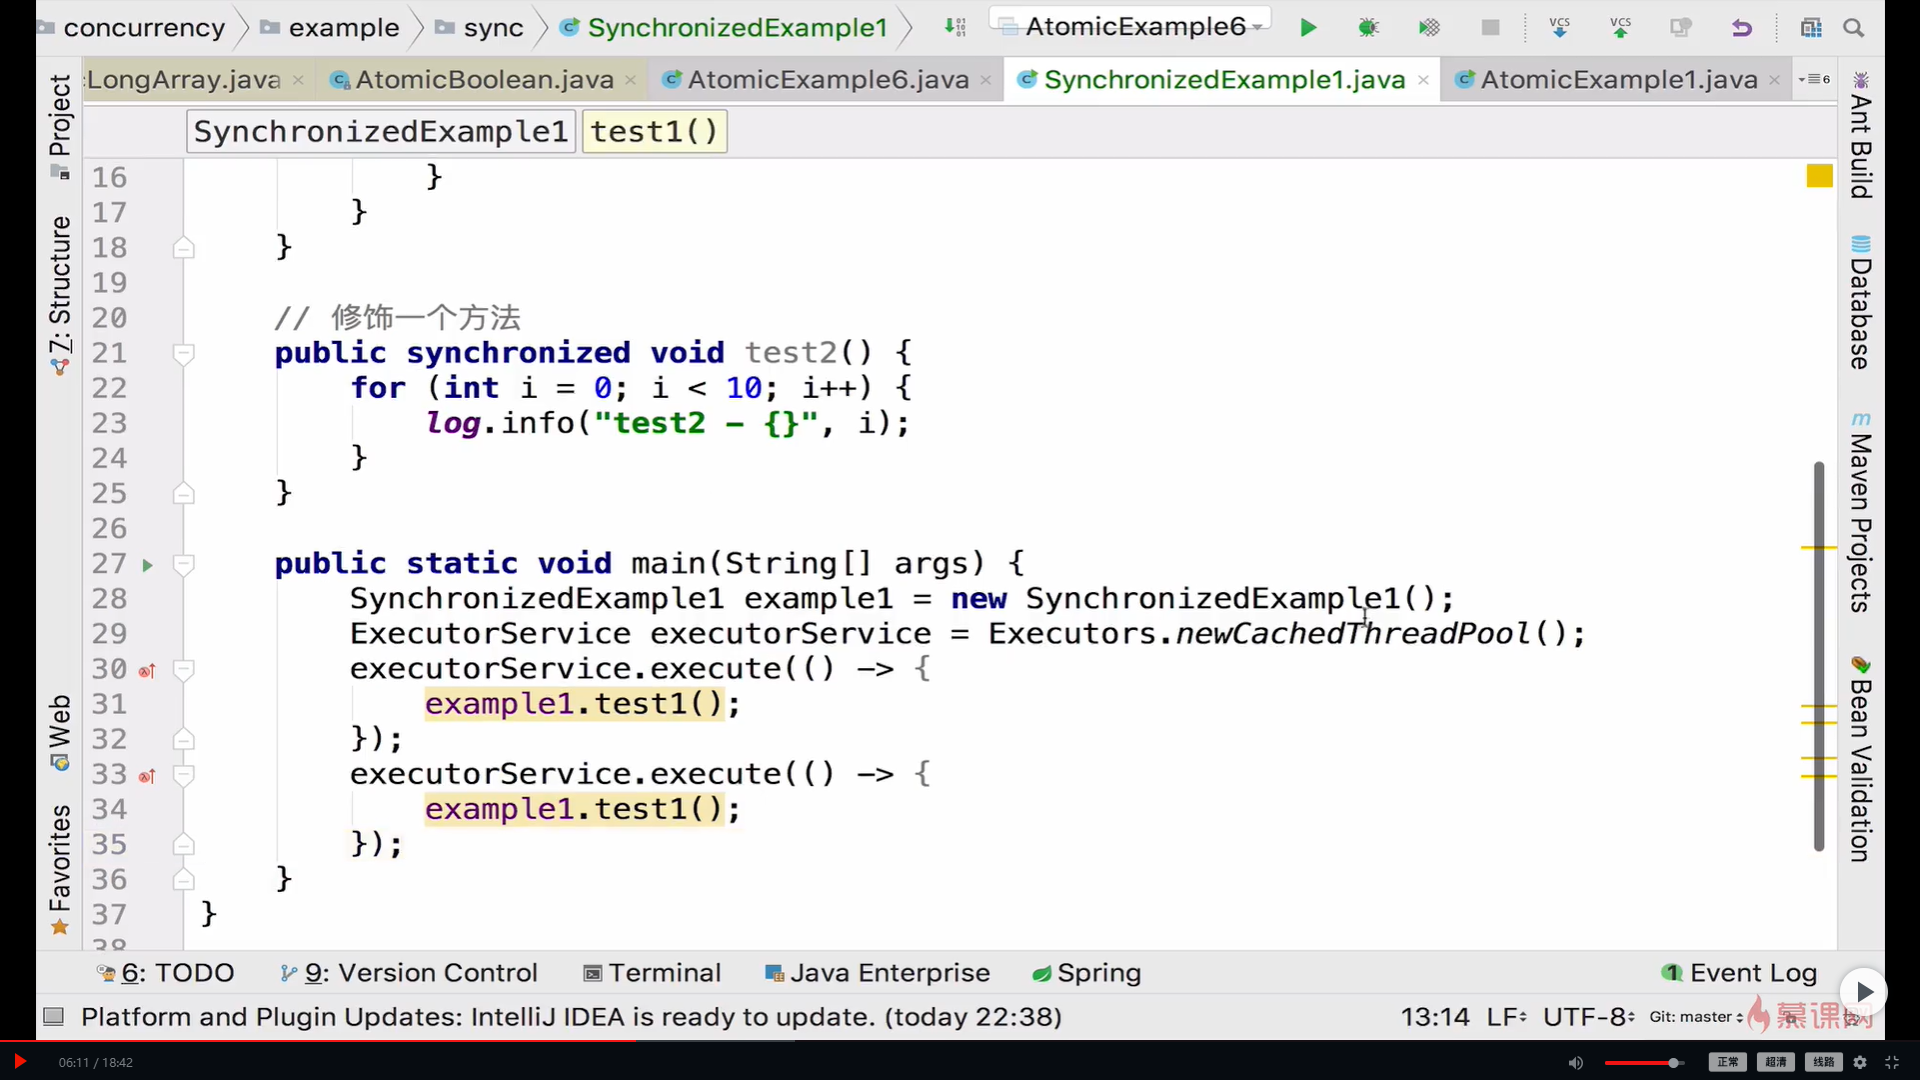Open the Git: master branch menu

[x=1696, y=1017]
